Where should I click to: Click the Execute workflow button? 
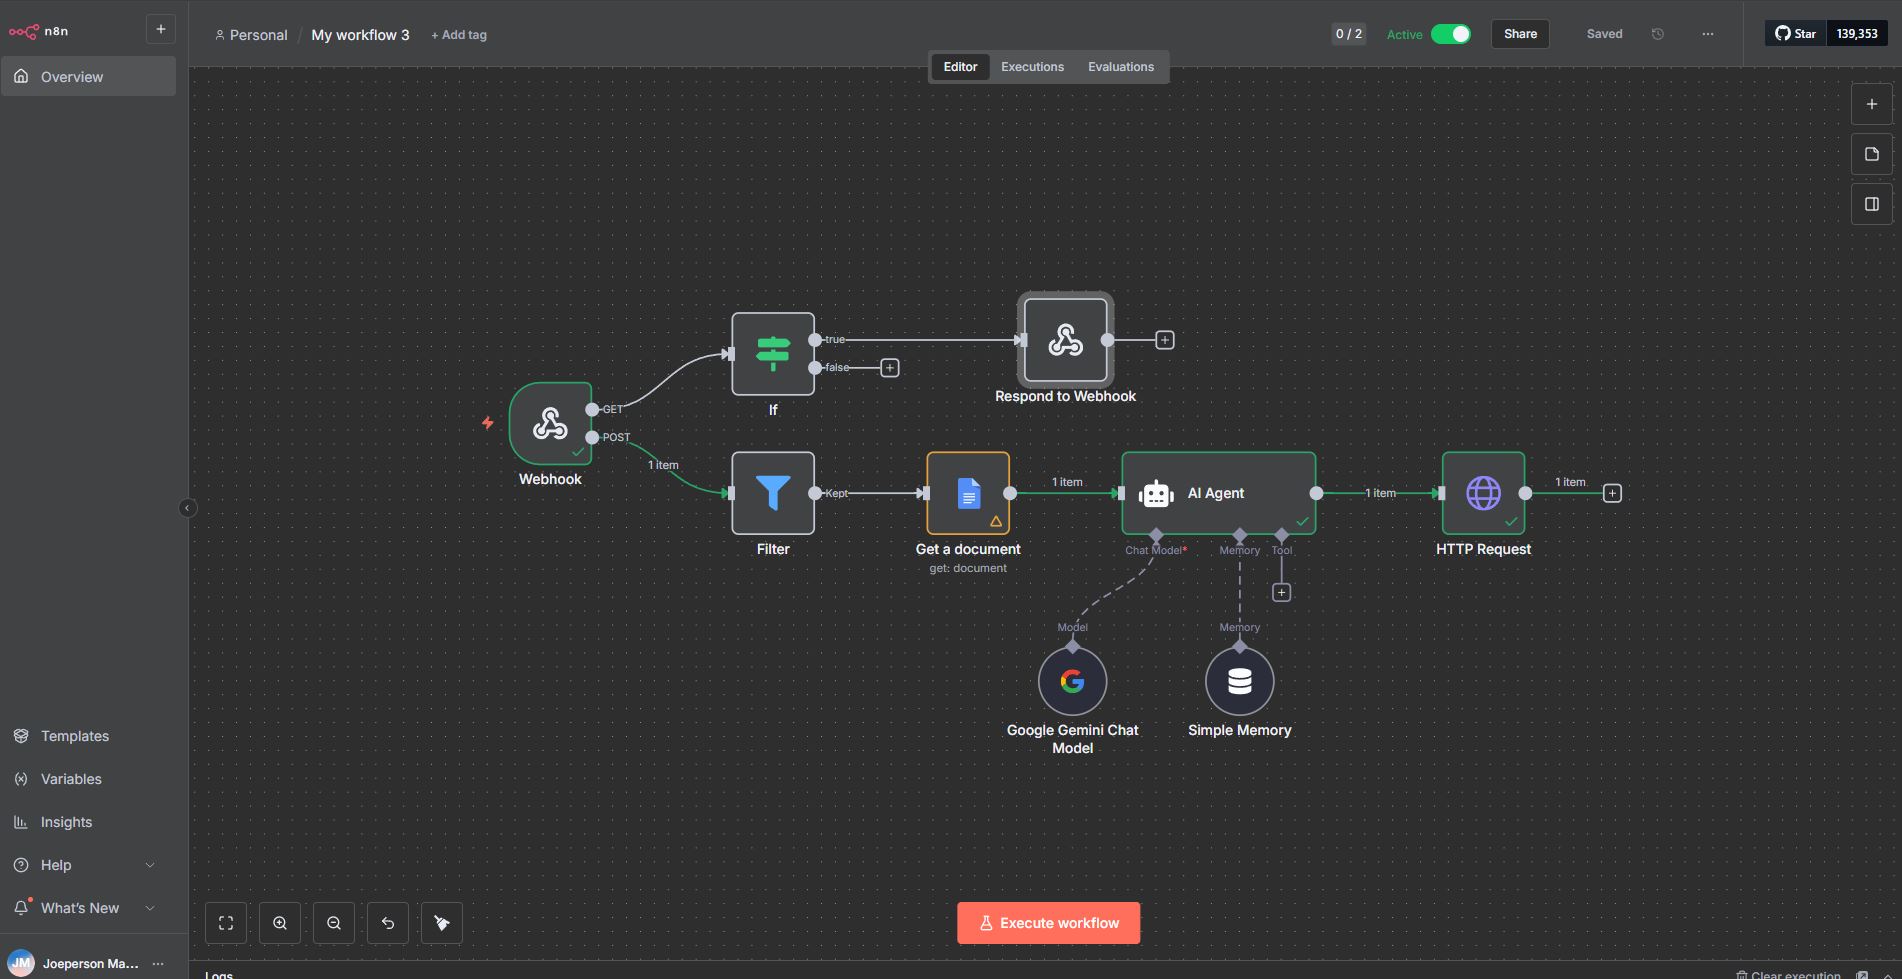(1048, 923)
